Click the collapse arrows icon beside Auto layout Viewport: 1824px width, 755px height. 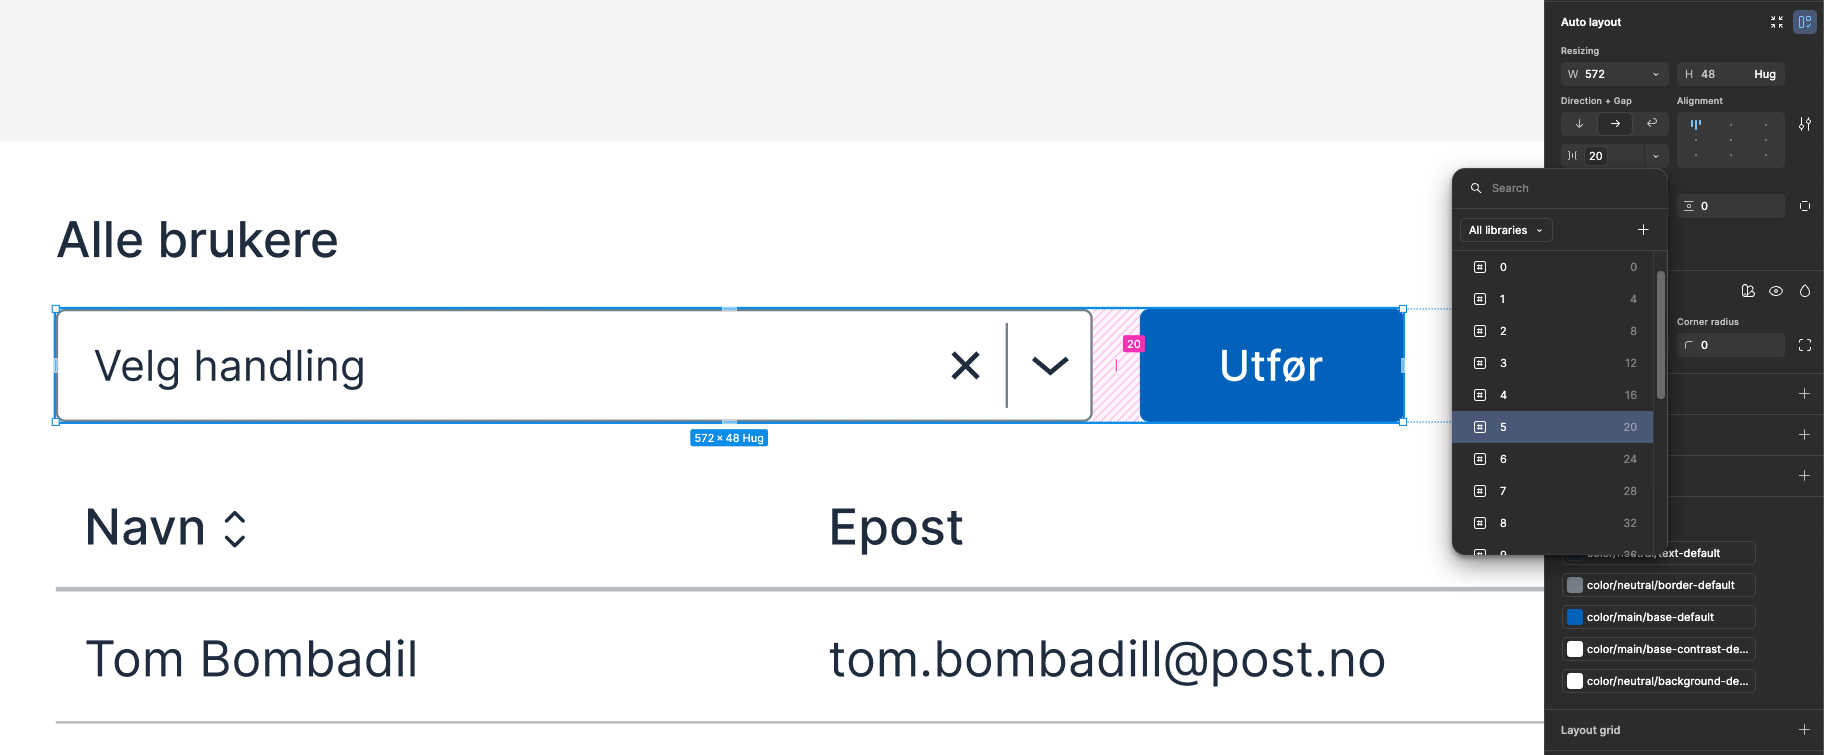pos(1777,22)
